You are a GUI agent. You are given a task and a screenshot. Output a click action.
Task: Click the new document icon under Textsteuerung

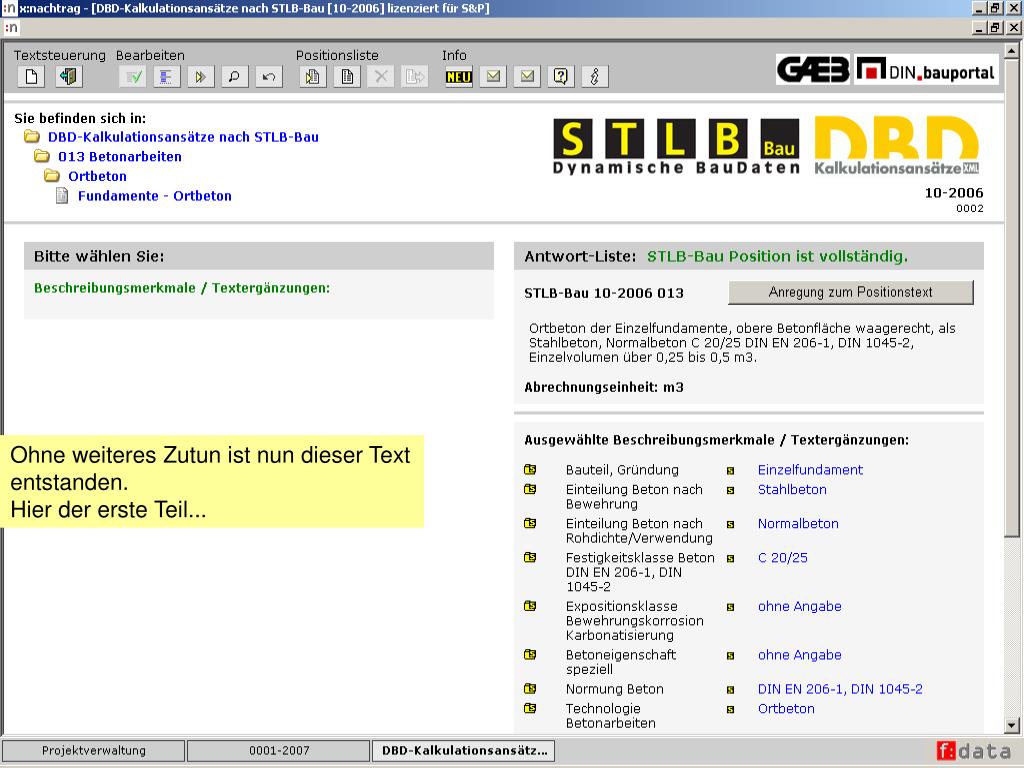click(31, 77)
